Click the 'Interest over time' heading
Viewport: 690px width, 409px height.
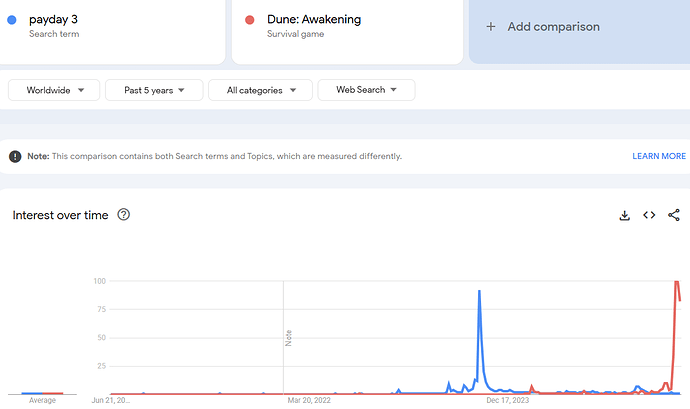60,215
